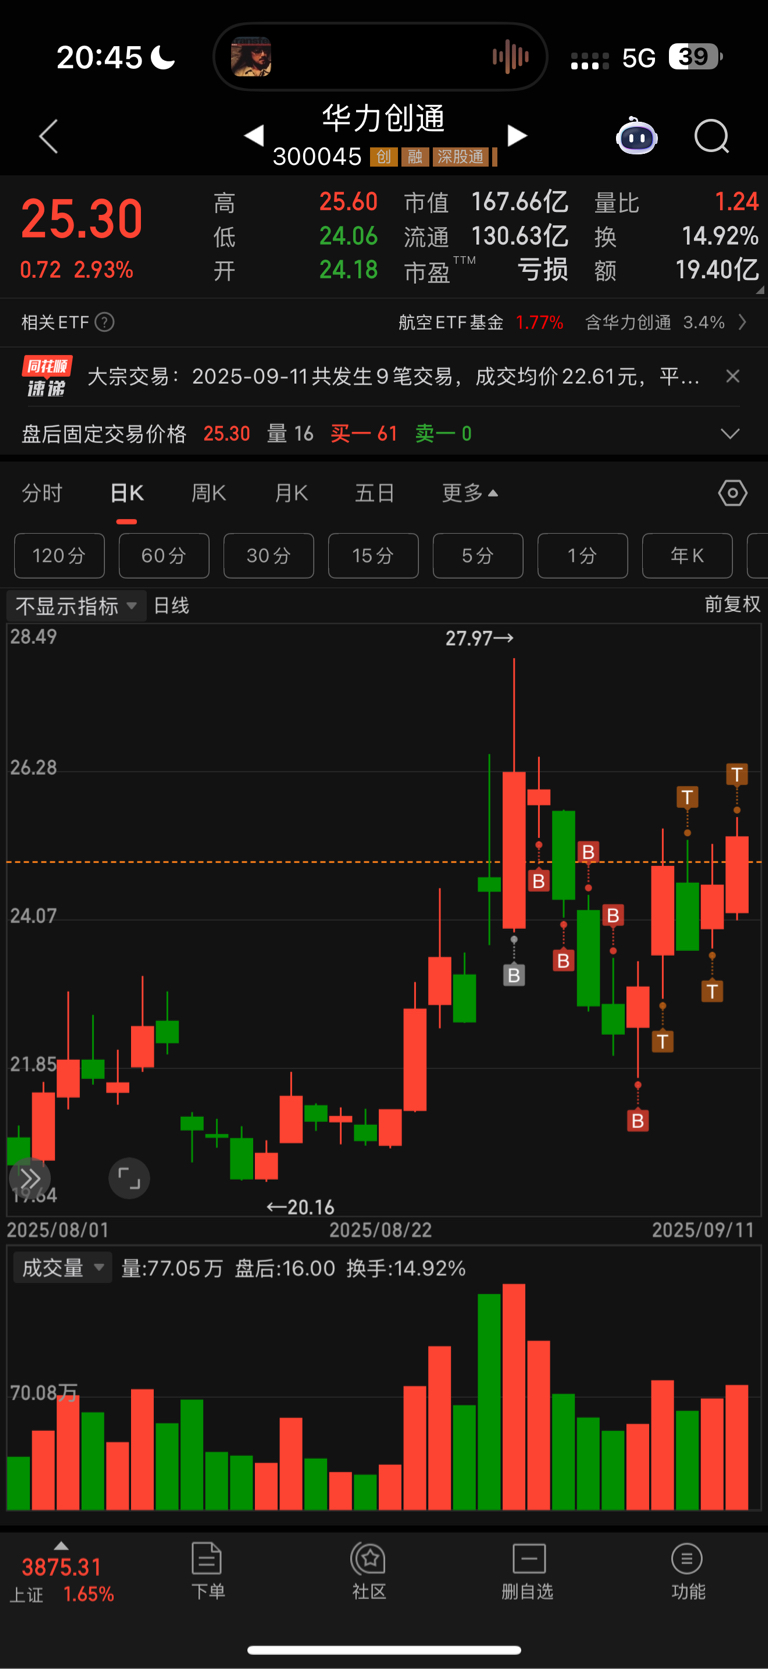Switch to the 月K tab
Screen dimensions: 768x1669
click(291, 493)
